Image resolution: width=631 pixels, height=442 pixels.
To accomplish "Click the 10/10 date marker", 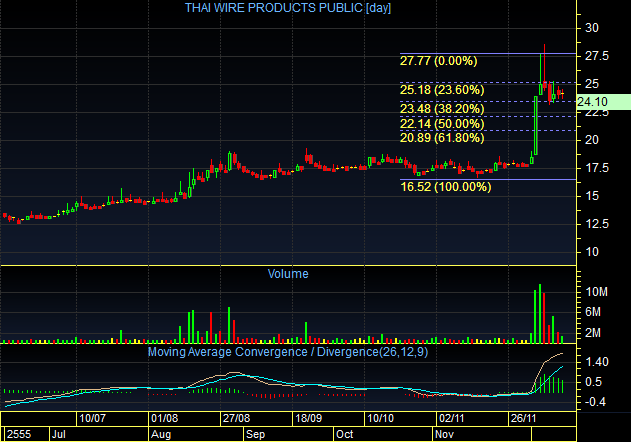I will point(381,418).
